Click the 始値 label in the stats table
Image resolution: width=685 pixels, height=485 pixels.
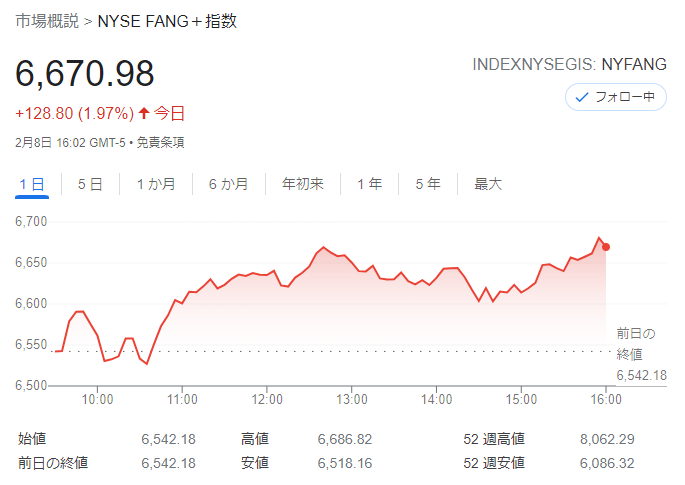(32, 439)
